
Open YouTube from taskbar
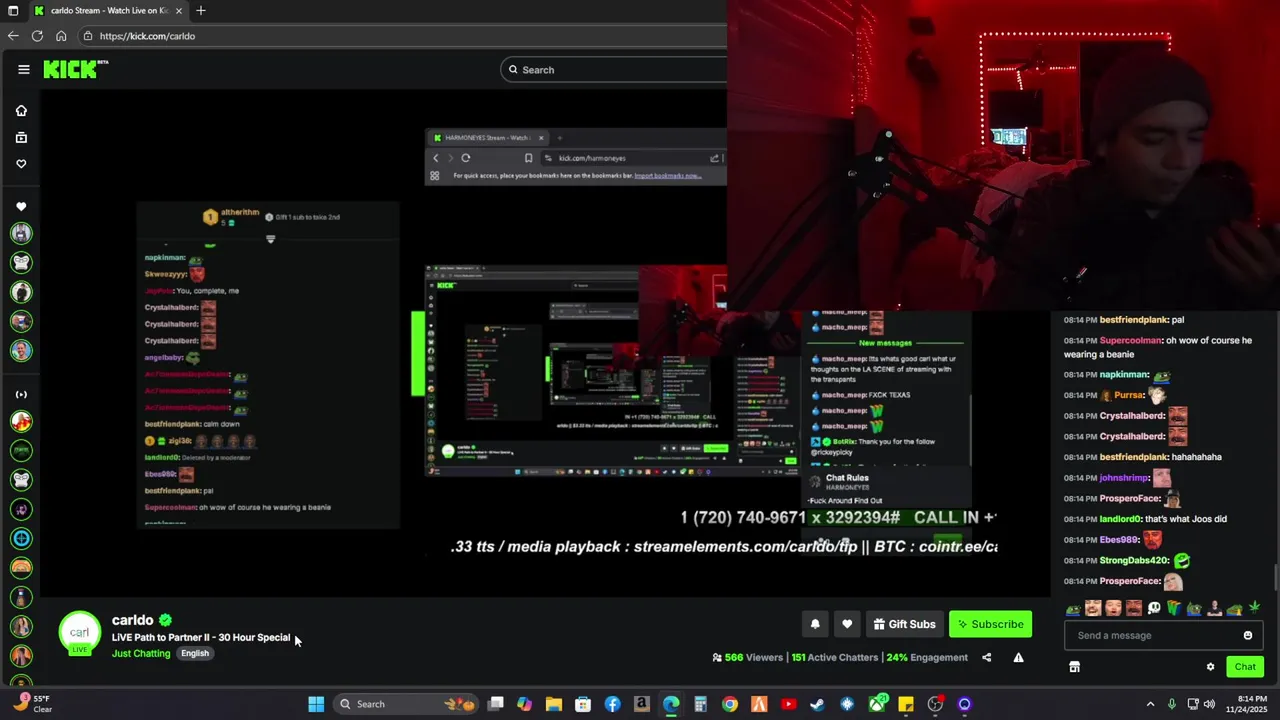click(x=788, y=704)
